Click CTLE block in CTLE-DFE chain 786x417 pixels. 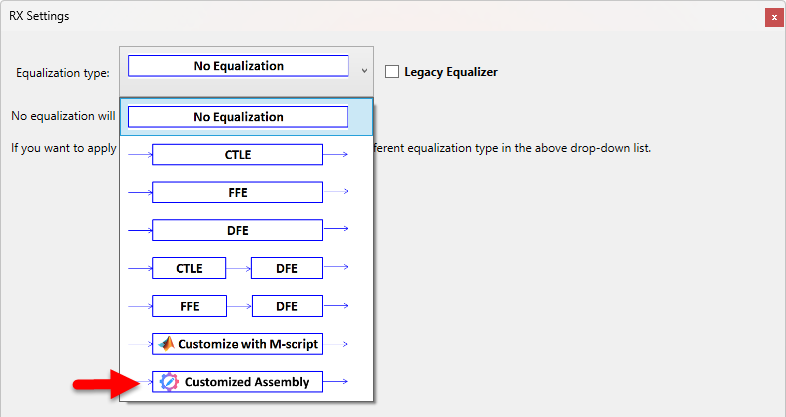pos(189,268)
